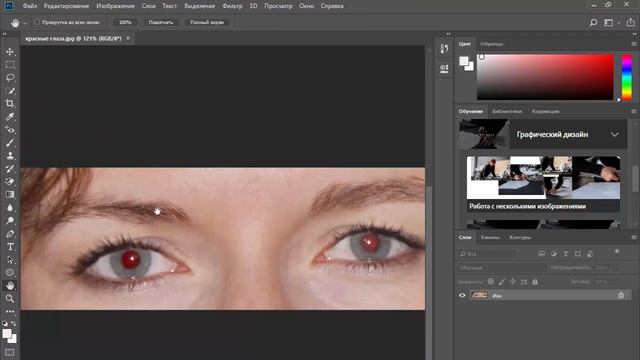
Task: Select the Eraser tool
Action: [10, 182]
